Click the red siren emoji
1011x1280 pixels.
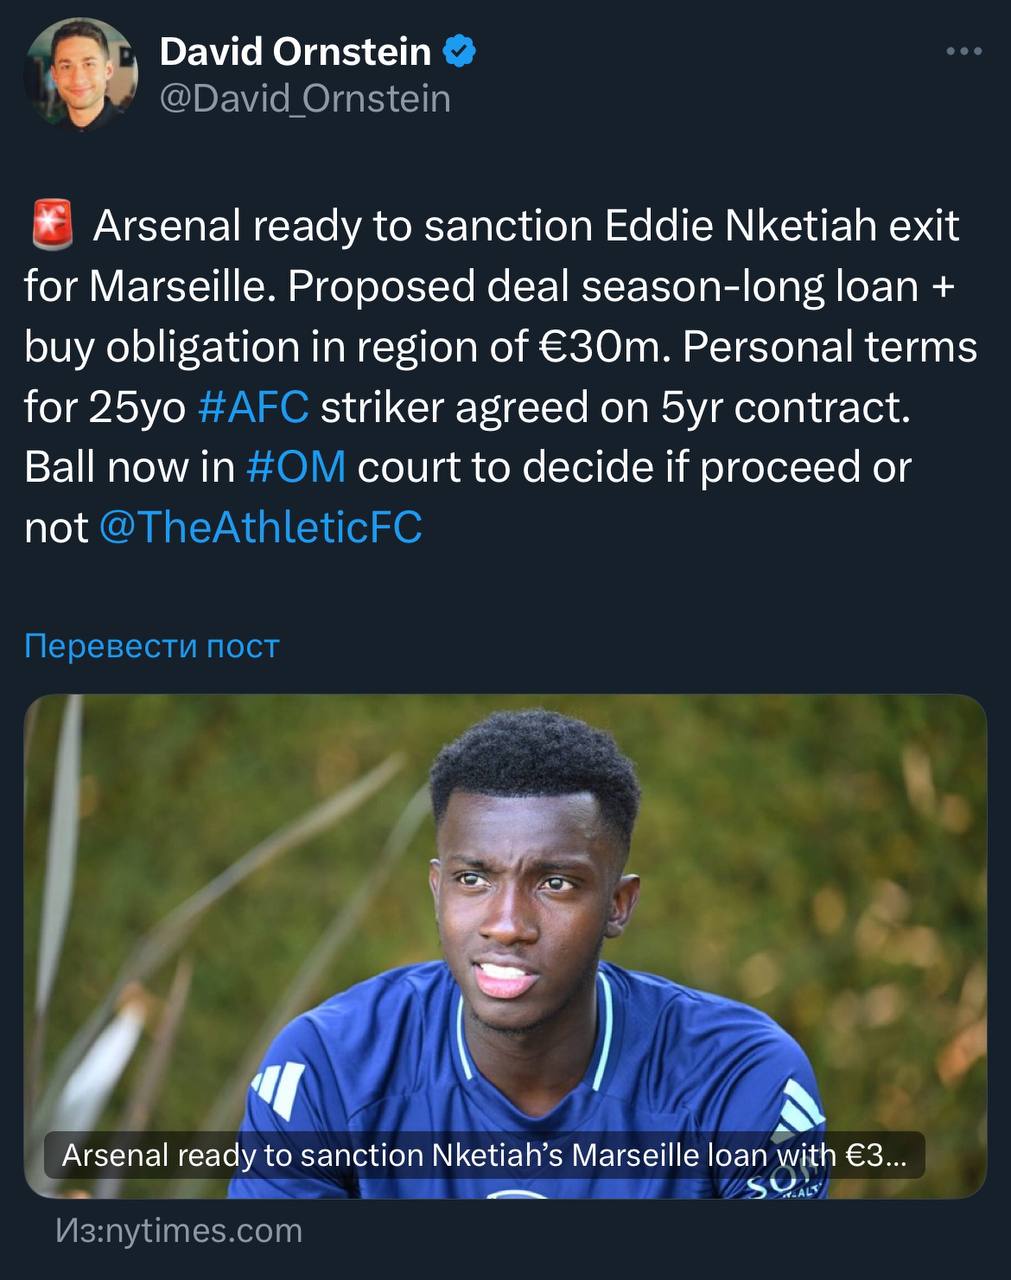tap(52, 226)
